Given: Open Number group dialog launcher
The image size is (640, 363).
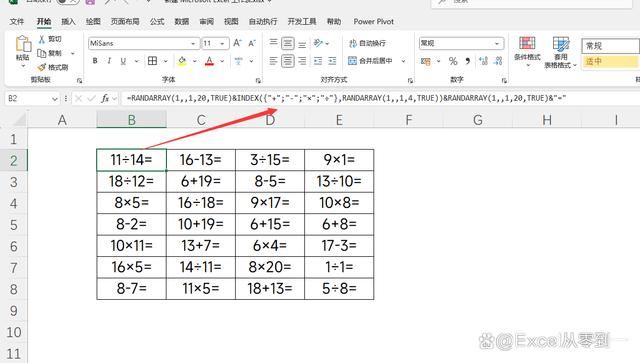Looking at the screenshot, I should pyautogui.click(x=504, y=80).
